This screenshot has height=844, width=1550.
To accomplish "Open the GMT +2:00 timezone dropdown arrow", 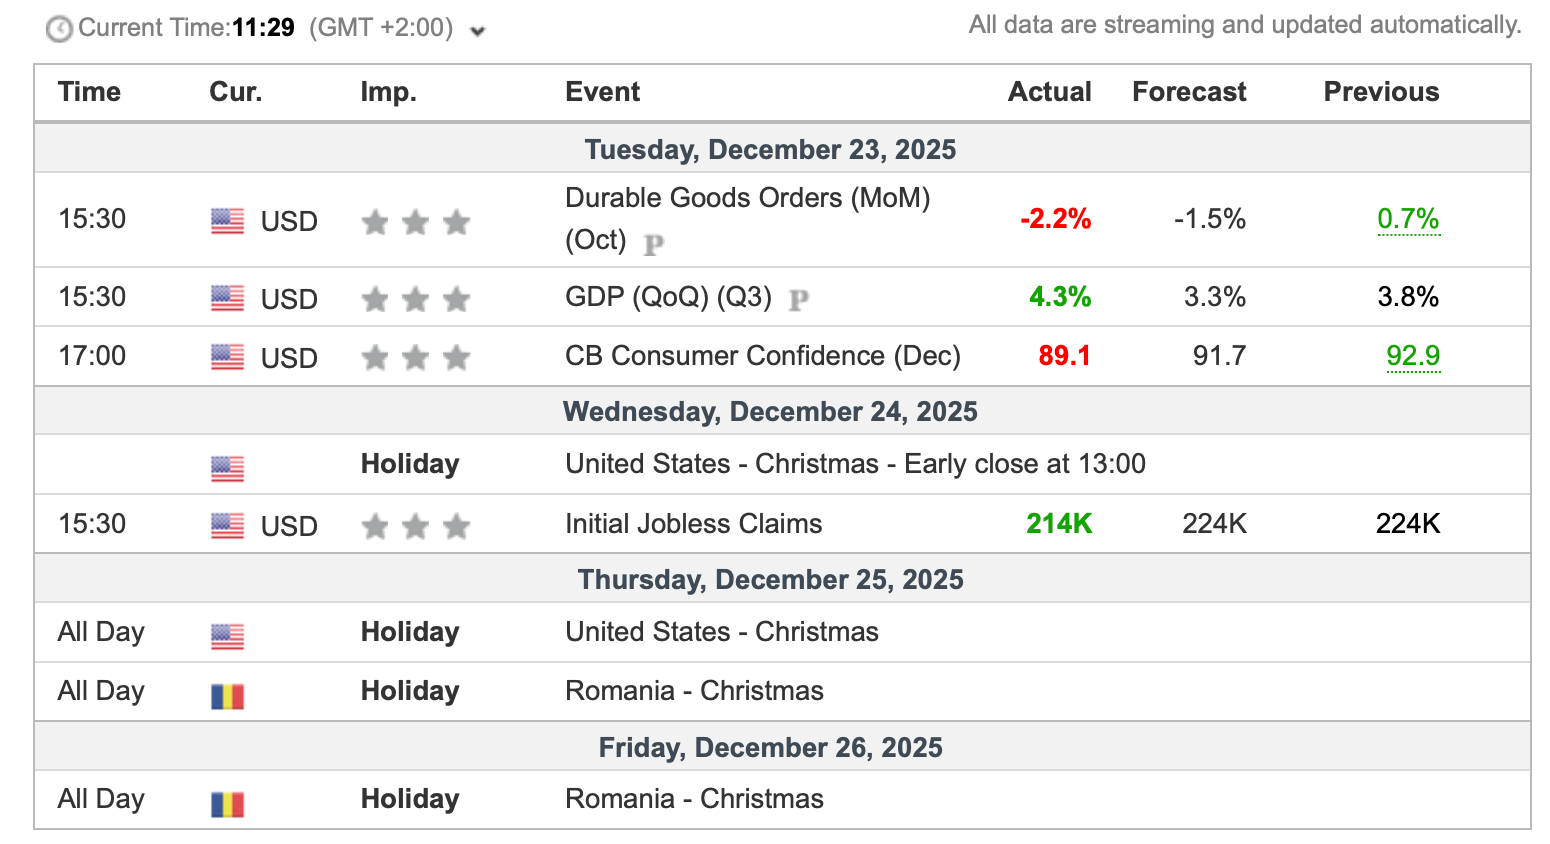I will [x=478, y=31].
